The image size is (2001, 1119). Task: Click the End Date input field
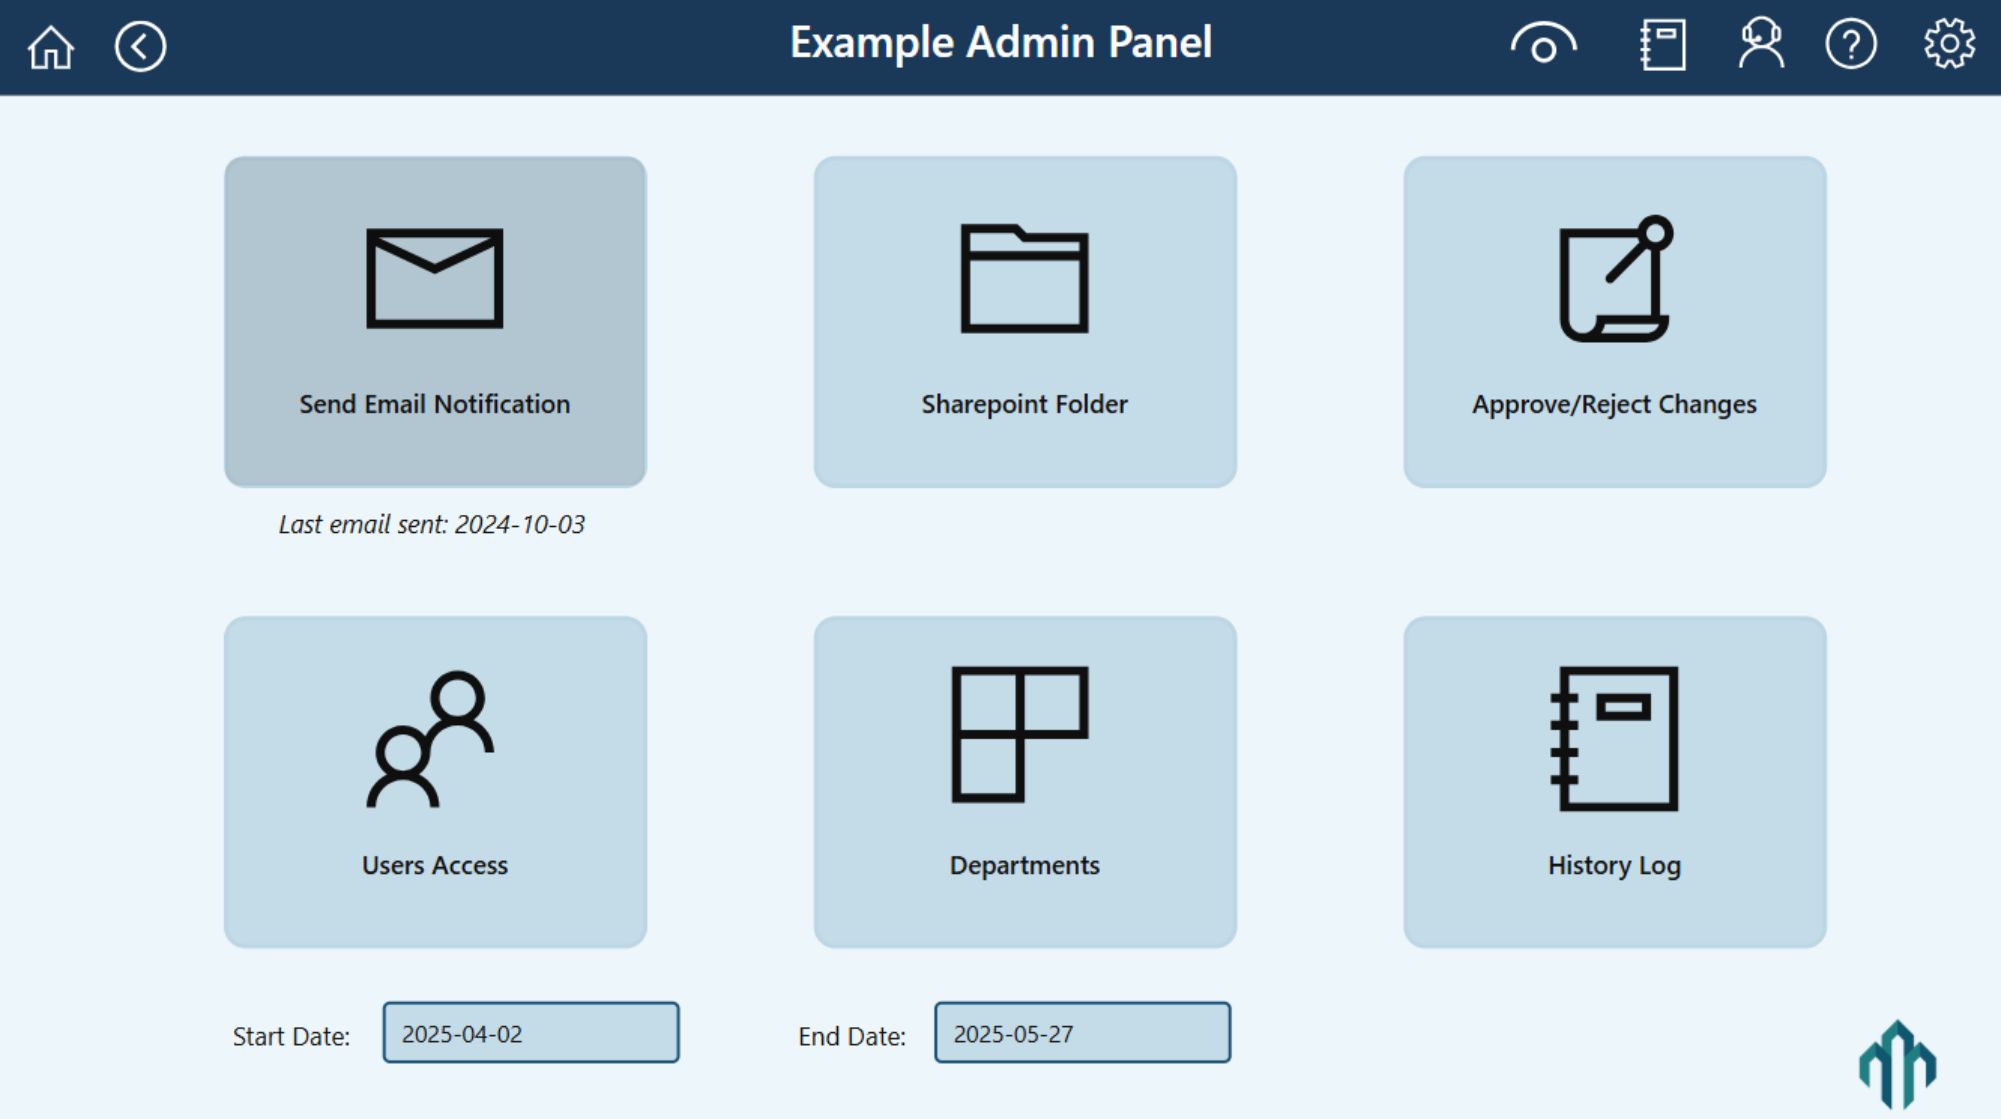tap(1082, 1033)
